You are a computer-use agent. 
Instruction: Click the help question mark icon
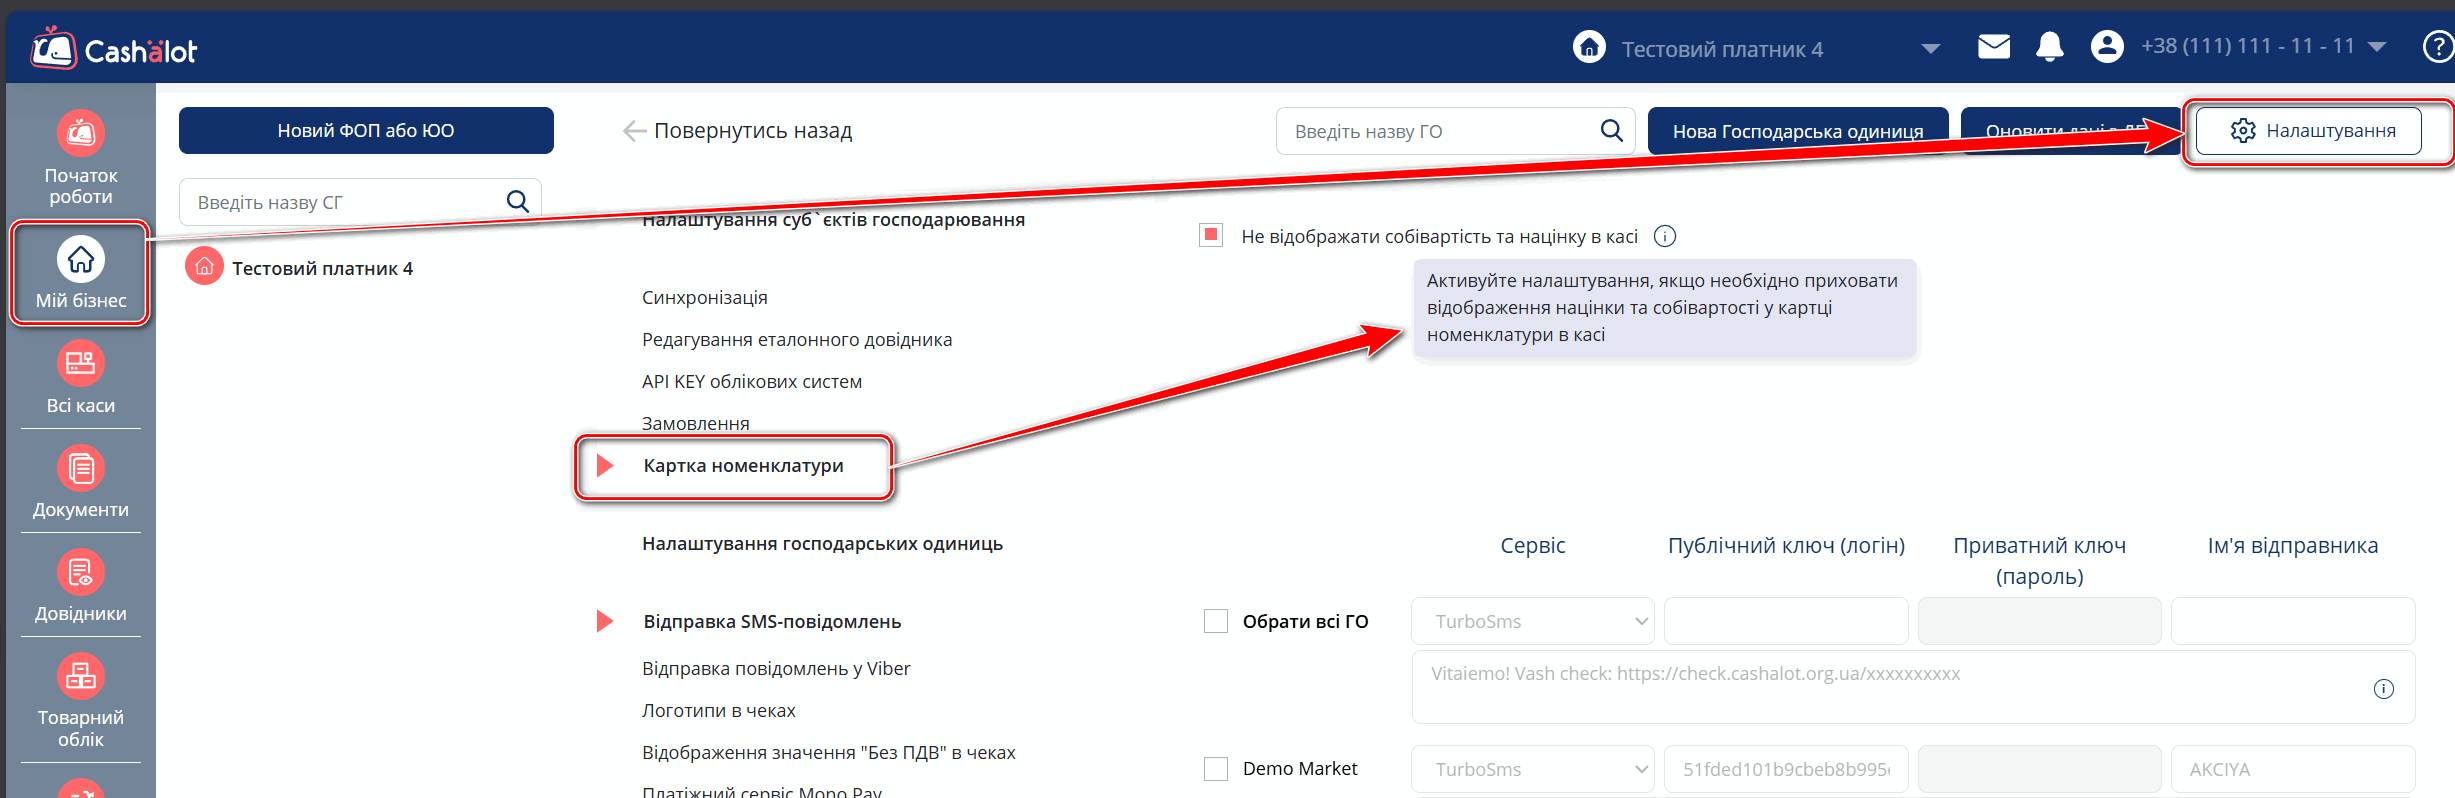(x=2437, y=47)
